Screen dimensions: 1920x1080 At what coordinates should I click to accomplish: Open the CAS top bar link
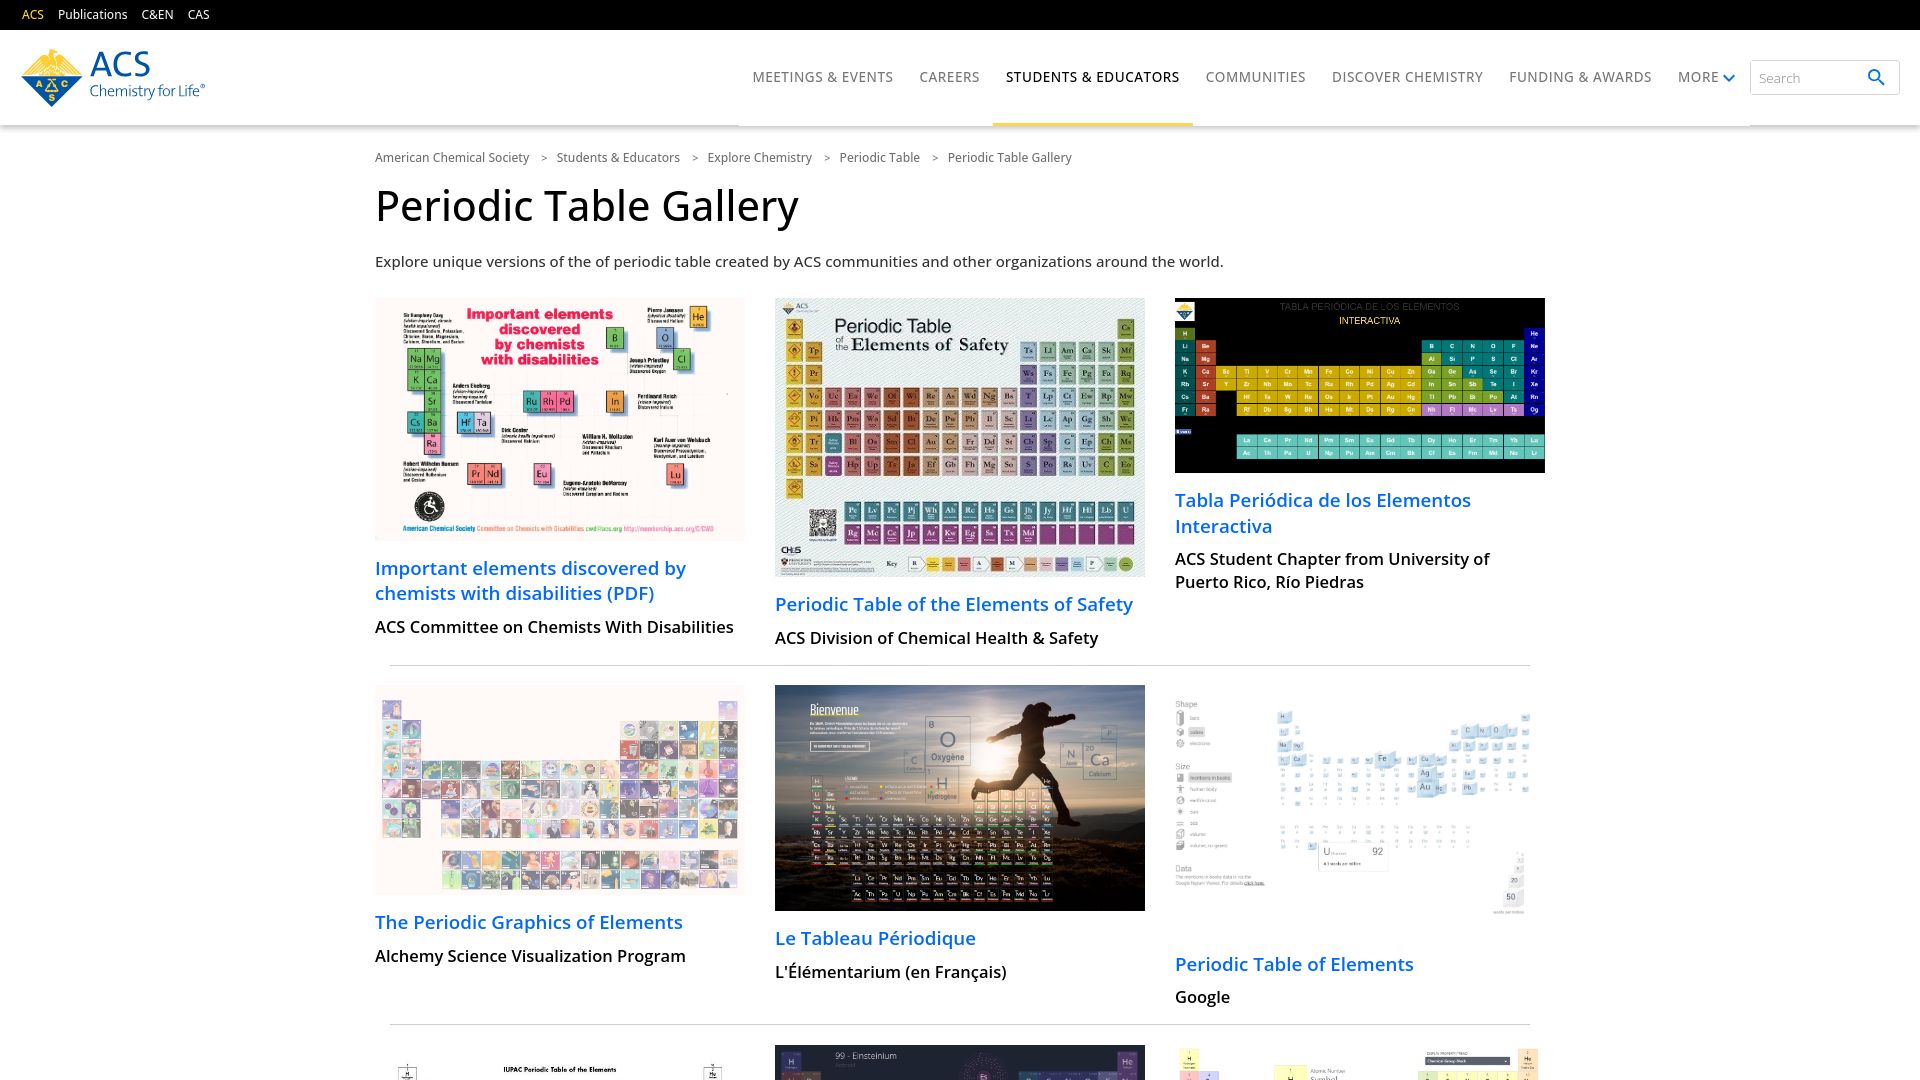[198, 15]
